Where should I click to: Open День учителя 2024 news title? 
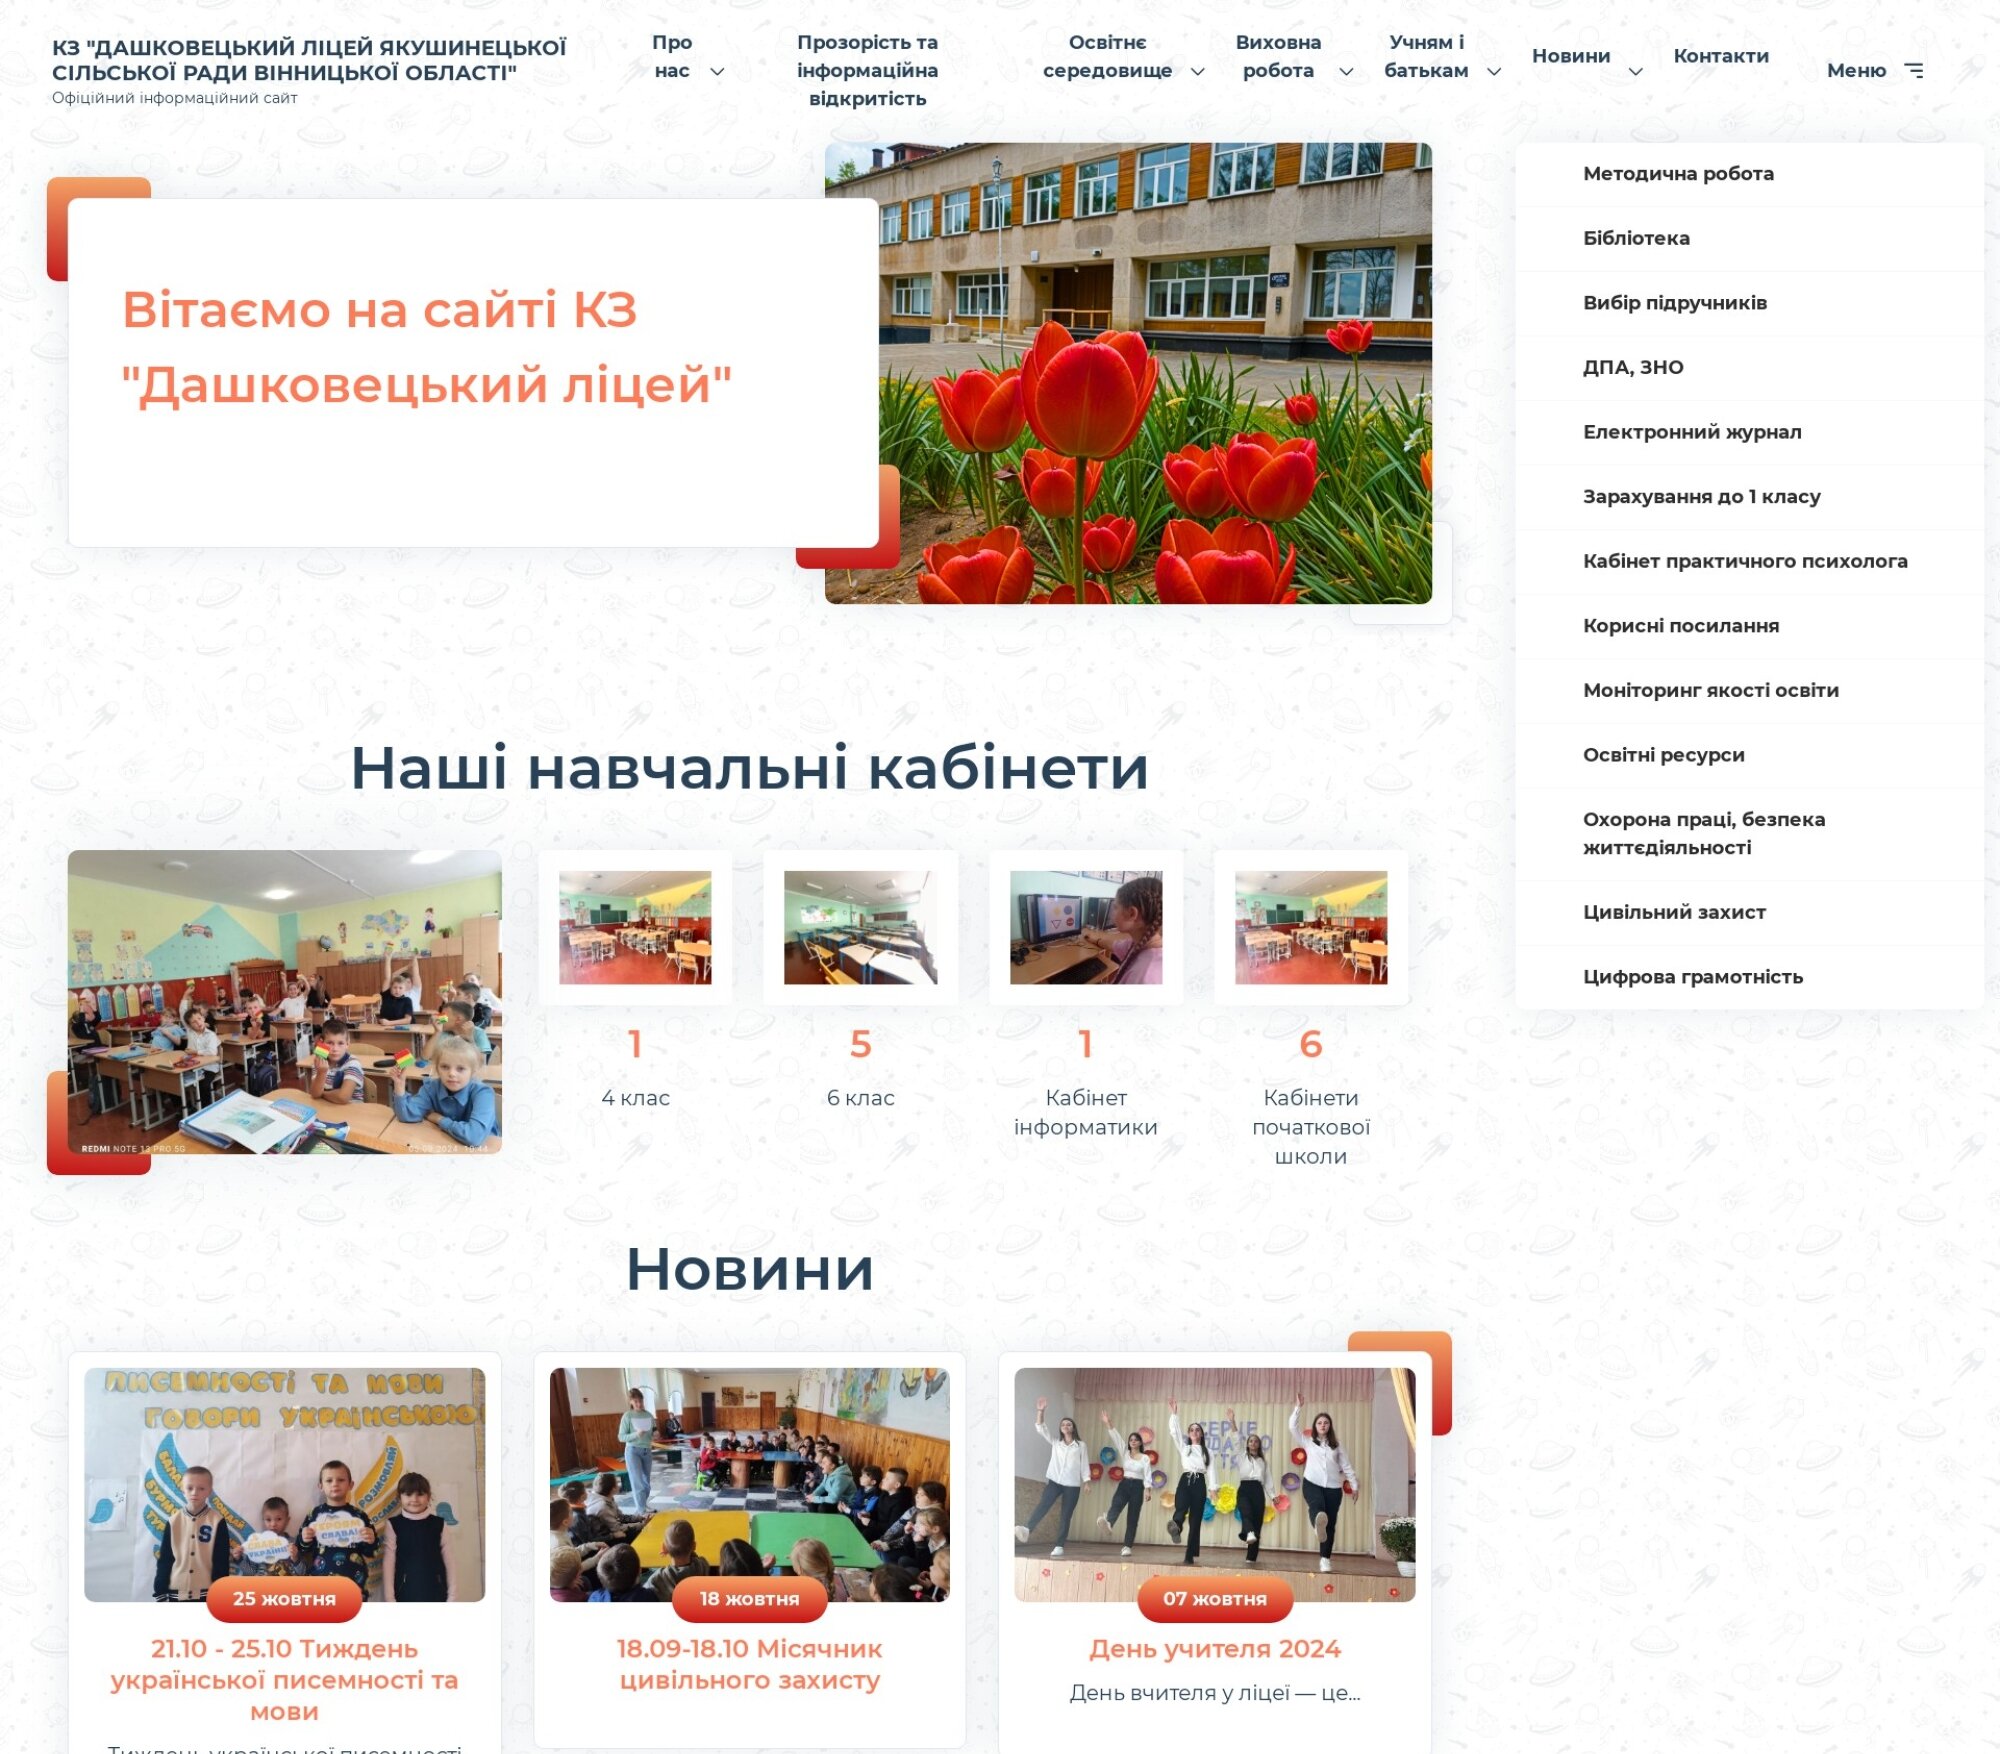pos(1214,1649)
